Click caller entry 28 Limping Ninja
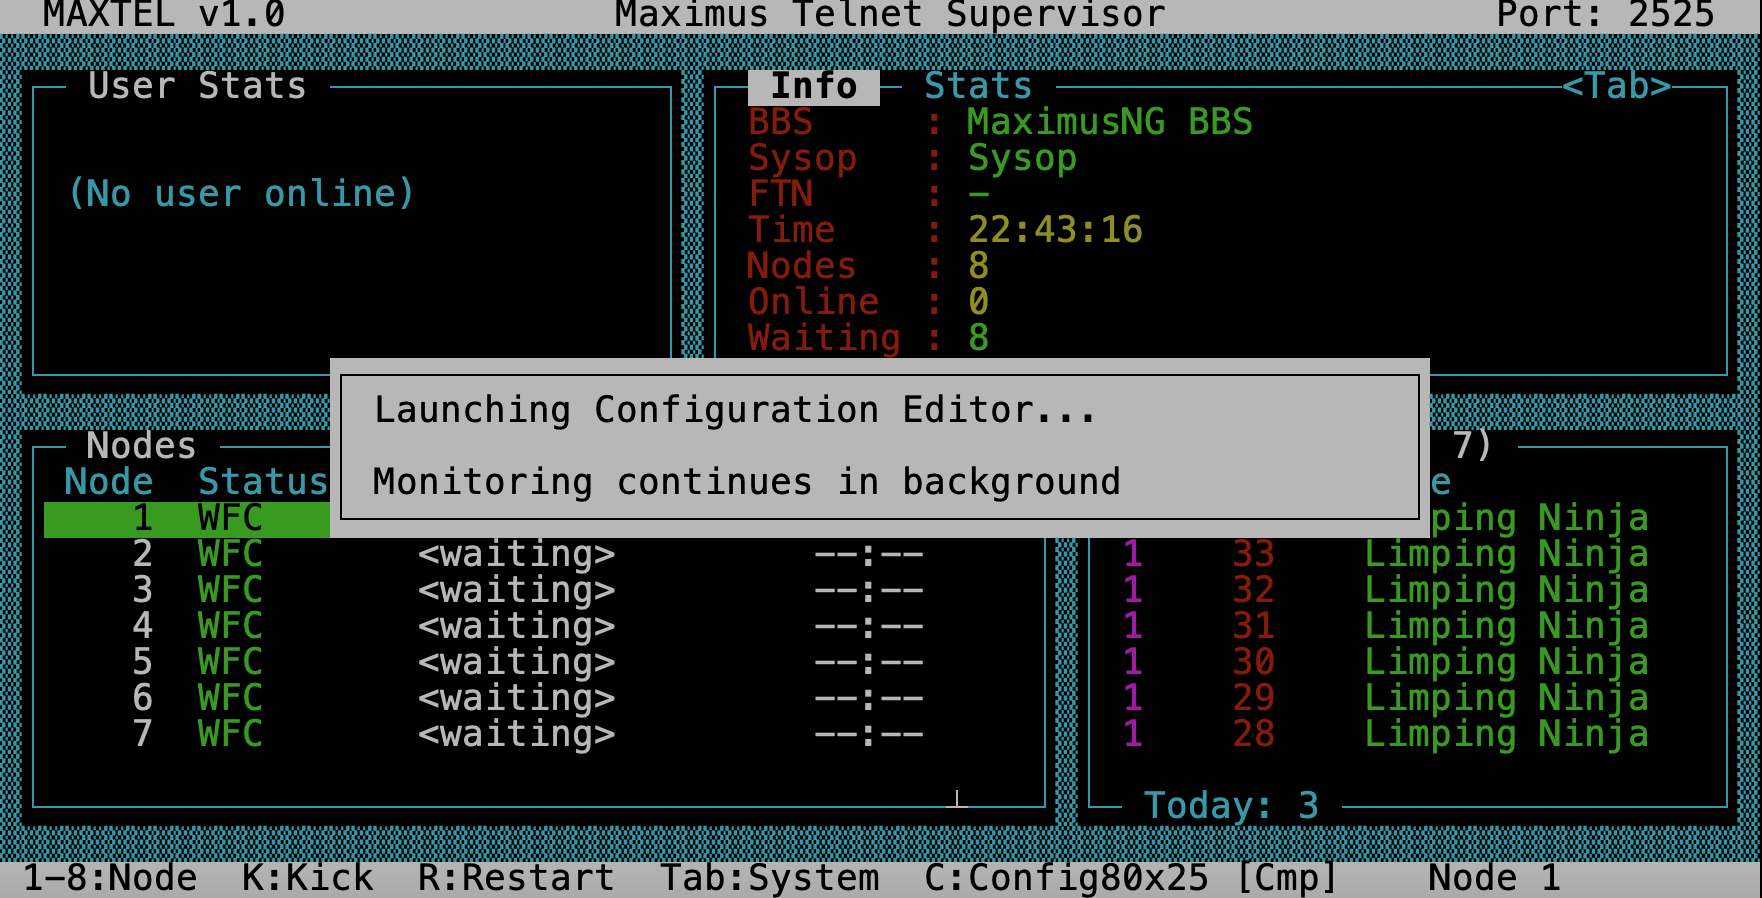Image resolution: width=1762 pixels, height=898 pixels. coord(1385,735)
